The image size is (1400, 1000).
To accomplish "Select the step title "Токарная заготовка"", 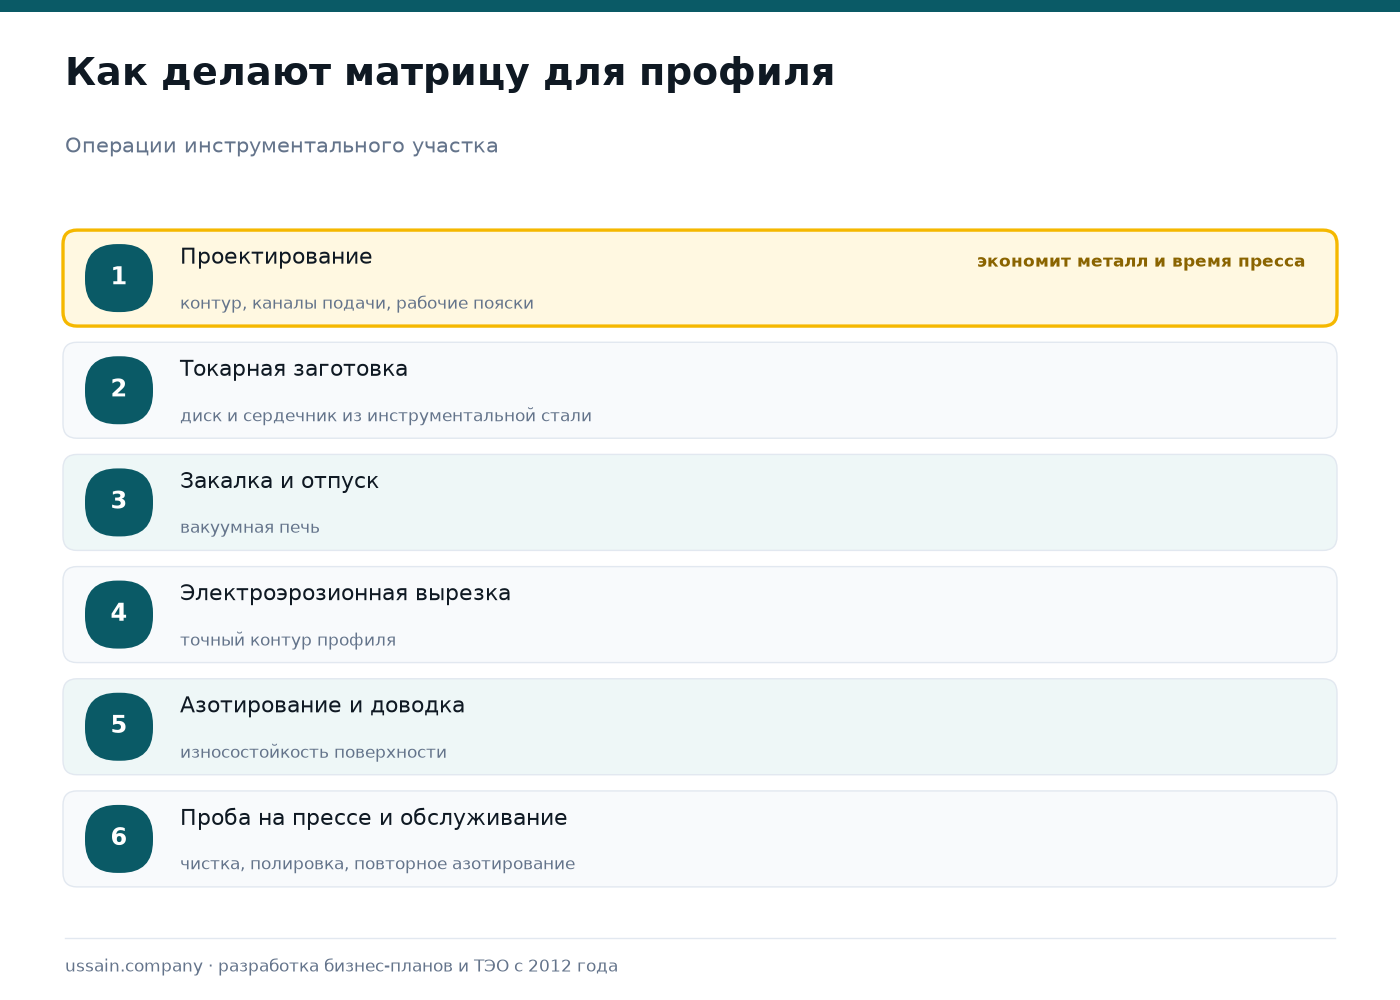I will click(294, 369).
